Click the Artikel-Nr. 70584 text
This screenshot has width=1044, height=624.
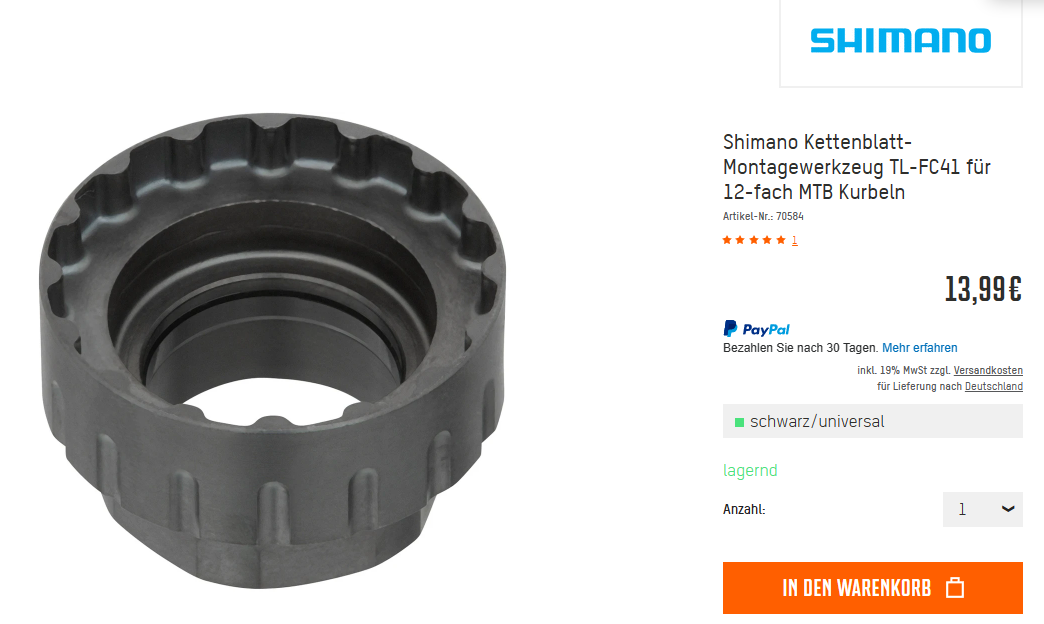coord(763,216)
